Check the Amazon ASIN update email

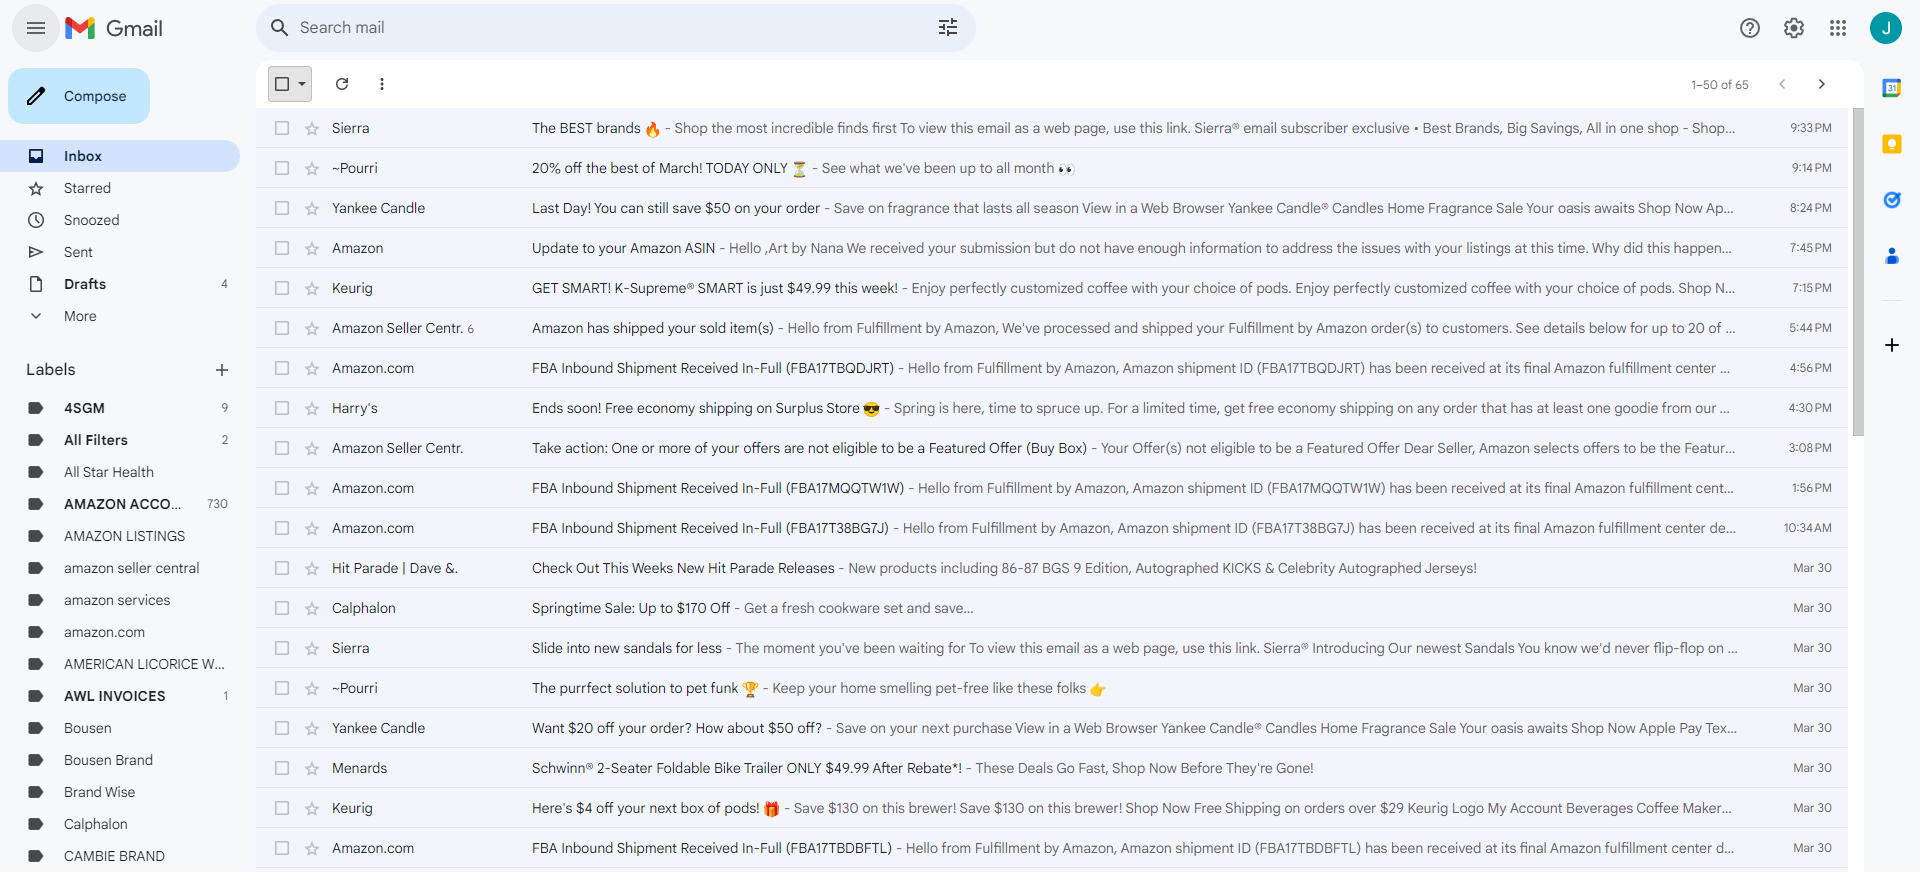[x=282, y=248]
